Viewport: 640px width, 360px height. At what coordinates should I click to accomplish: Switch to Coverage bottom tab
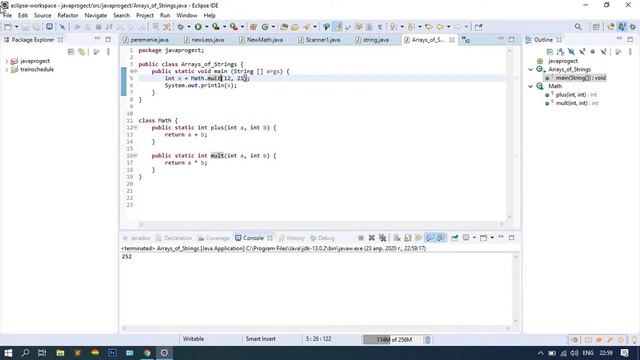(213, 238)
